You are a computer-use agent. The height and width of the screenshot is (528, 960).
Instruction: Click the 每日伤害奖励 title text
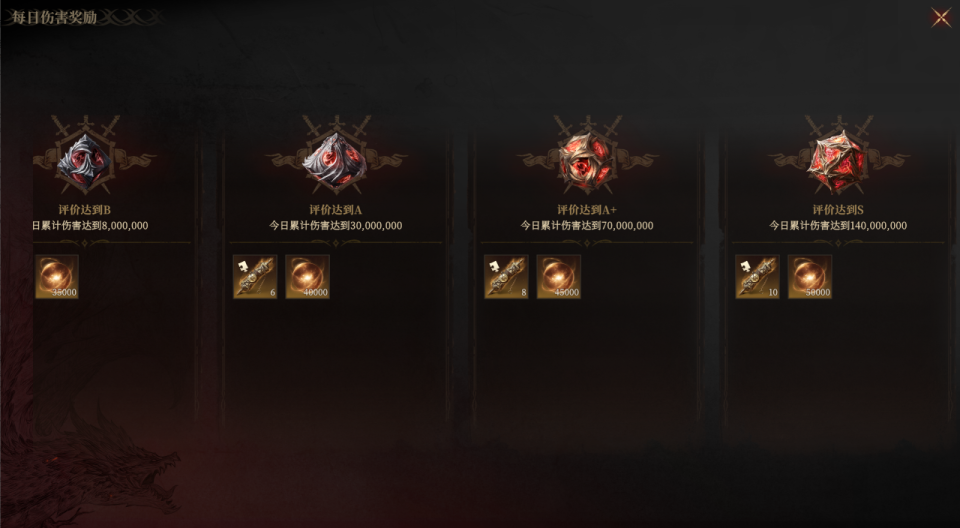[x=54, y=17]
